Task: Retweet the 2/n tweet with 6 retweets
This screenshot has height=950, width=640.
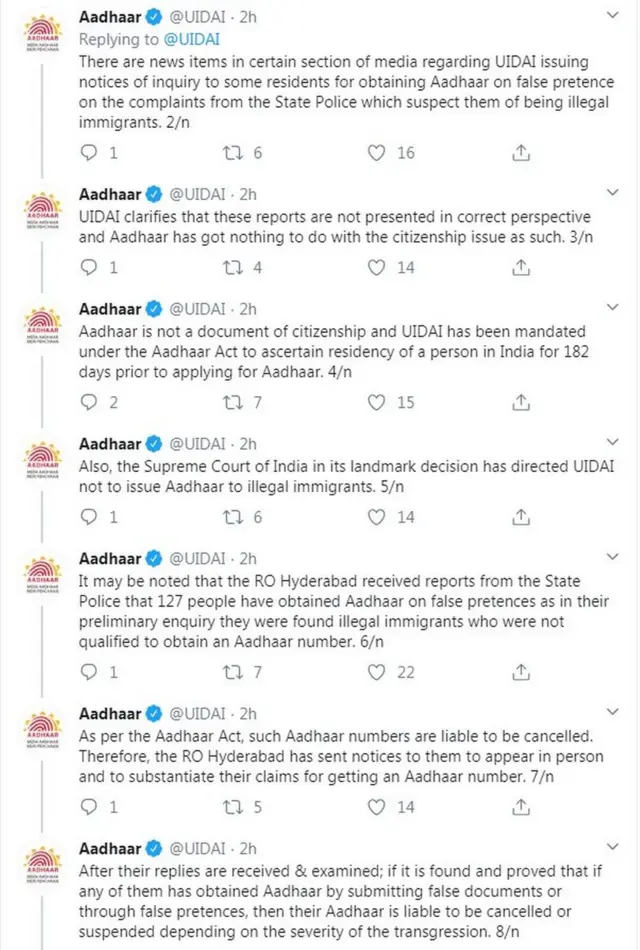Action: [x=233, y=153]
